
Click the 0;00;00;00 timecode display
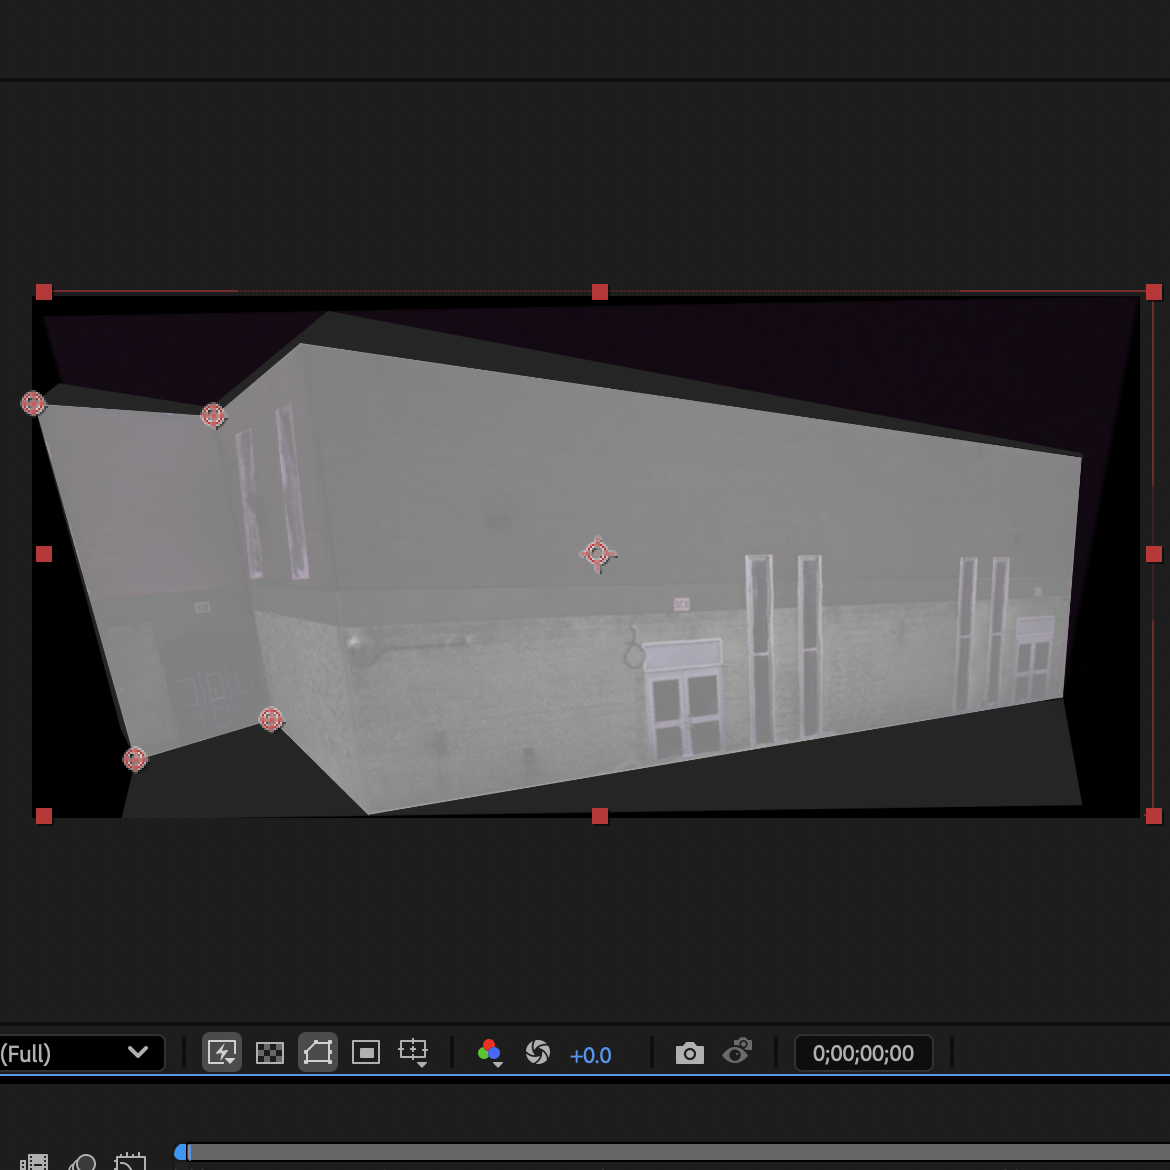pos(862,1052)
